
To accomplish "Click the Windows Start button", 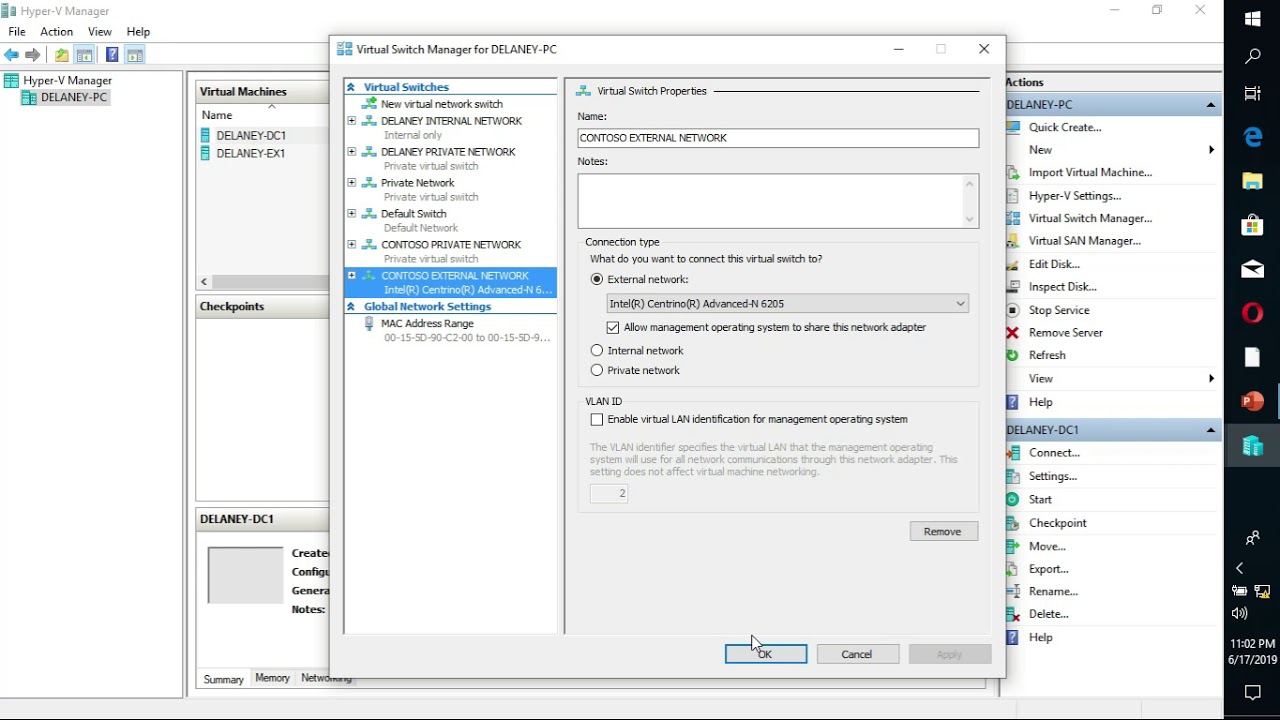I will pyautogui.click(x=1252, y=19).
